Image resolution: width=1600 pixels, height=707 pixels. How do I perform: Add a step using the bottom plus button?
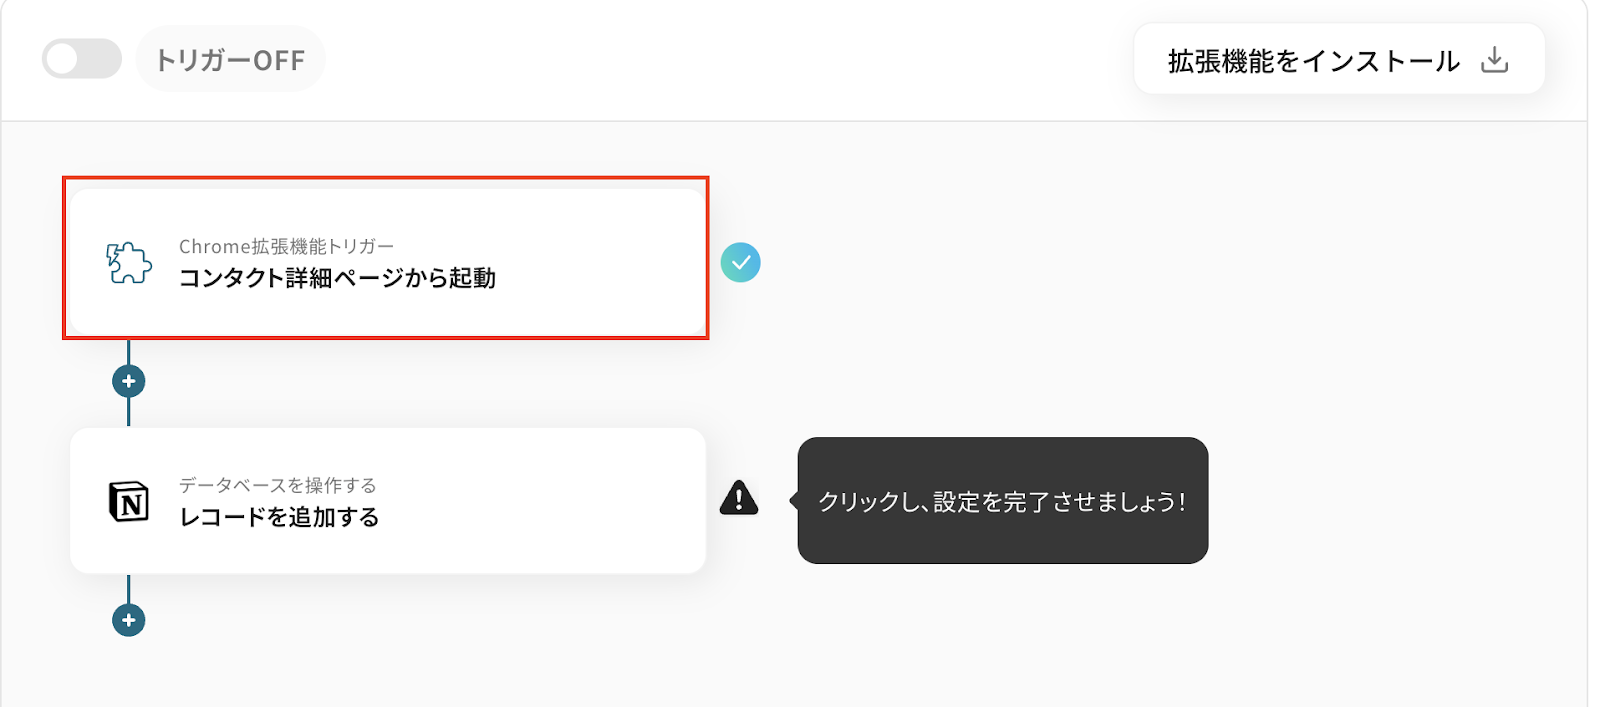129,620
